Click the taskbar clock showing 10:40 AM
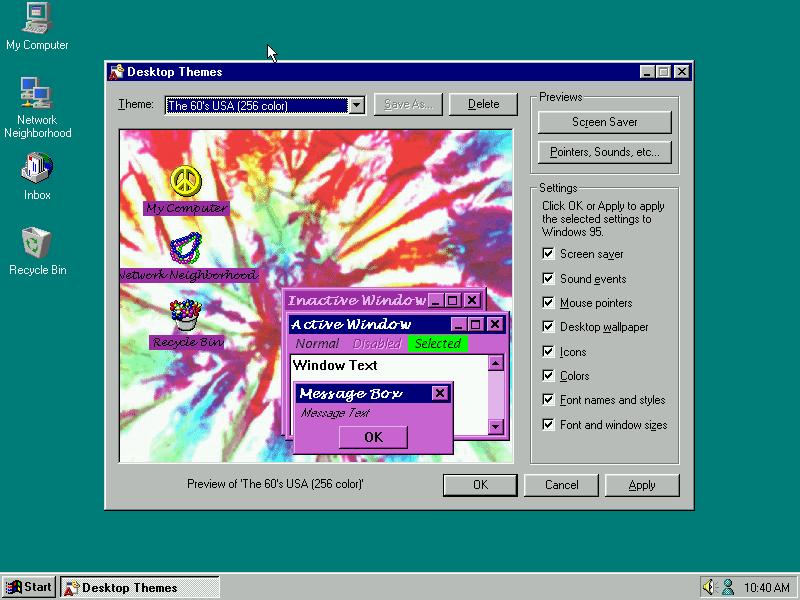800x600 pixels. click(x=767, y=587)
